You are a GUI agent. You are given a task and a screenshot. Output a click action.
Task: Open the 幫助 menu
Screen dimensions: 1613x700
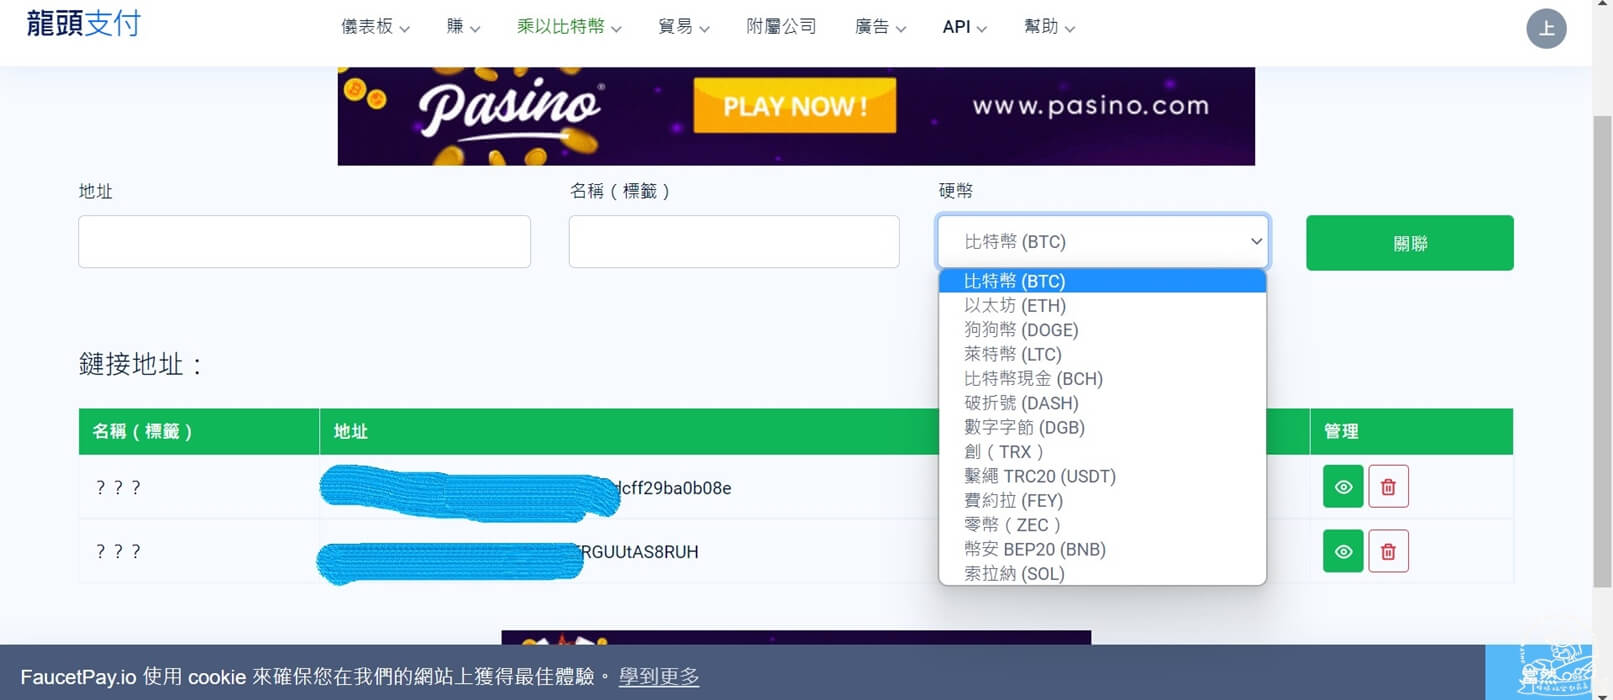[x=1049, y=27]
